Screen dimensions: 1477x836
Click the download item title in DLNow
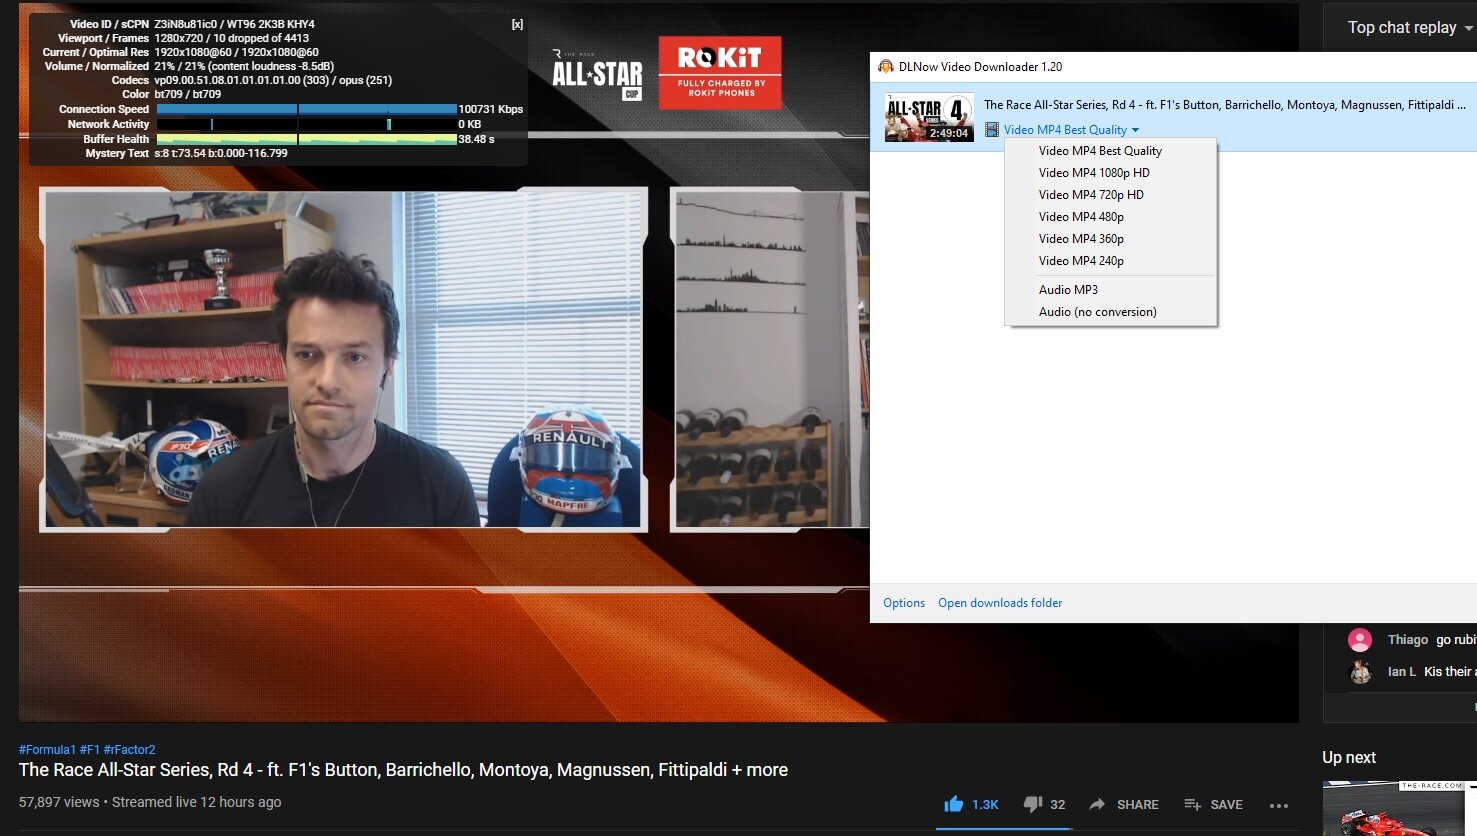pos(1225,105)
